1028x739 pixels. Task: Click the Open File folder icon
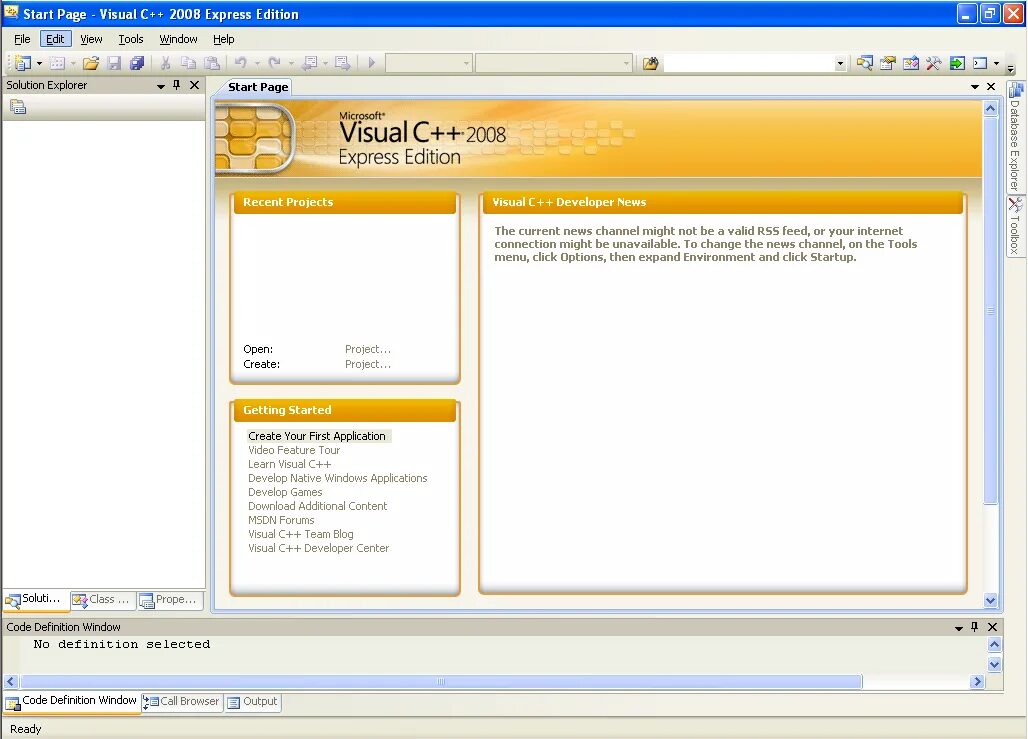pyautogui.click(x=91, y=63)
